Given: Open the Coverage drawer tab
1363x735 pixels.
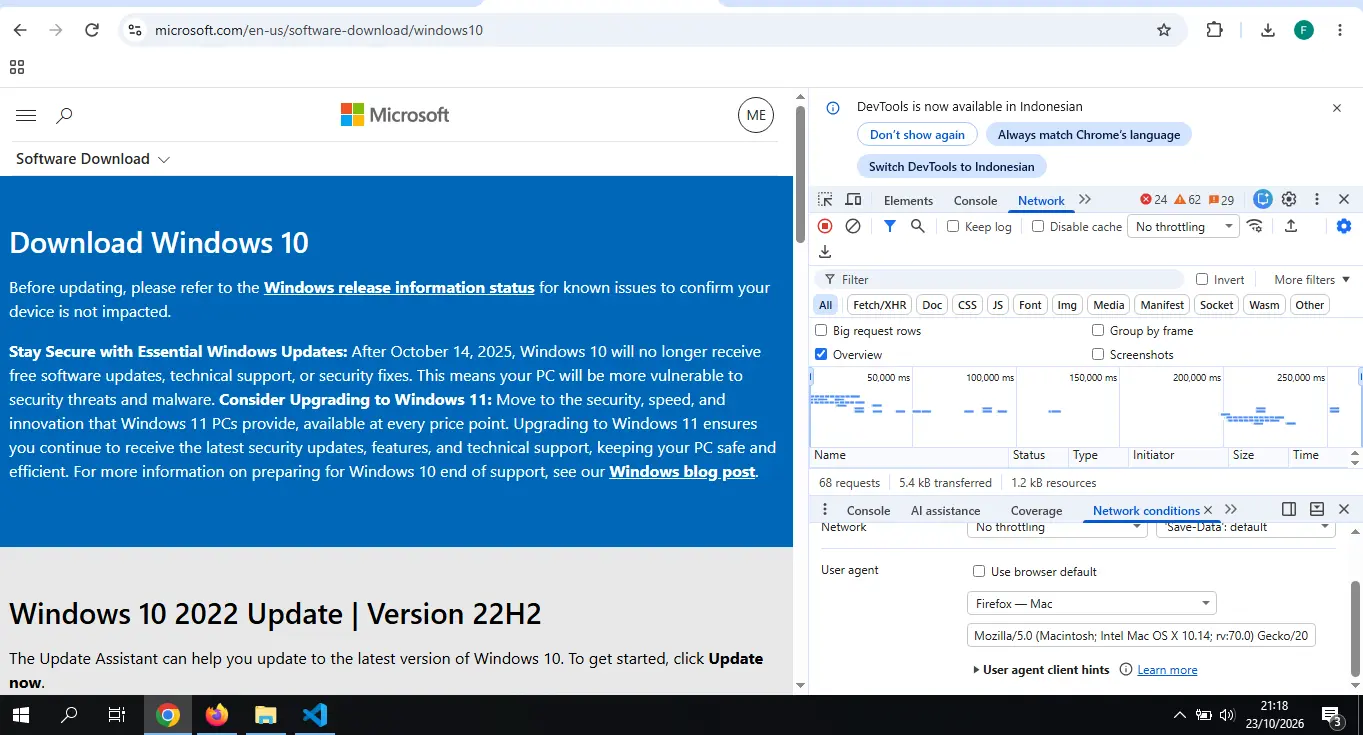Looking at the screenshot, I should pos(1036,511).
